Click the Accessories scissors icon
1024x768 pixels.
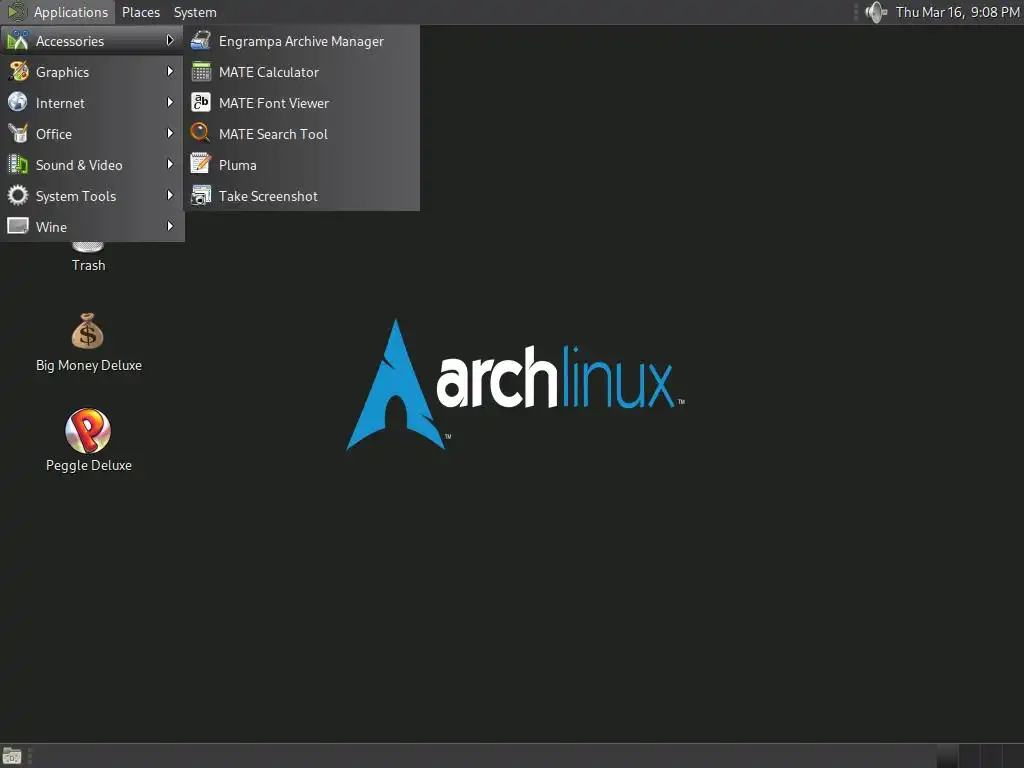click(18, 40)
